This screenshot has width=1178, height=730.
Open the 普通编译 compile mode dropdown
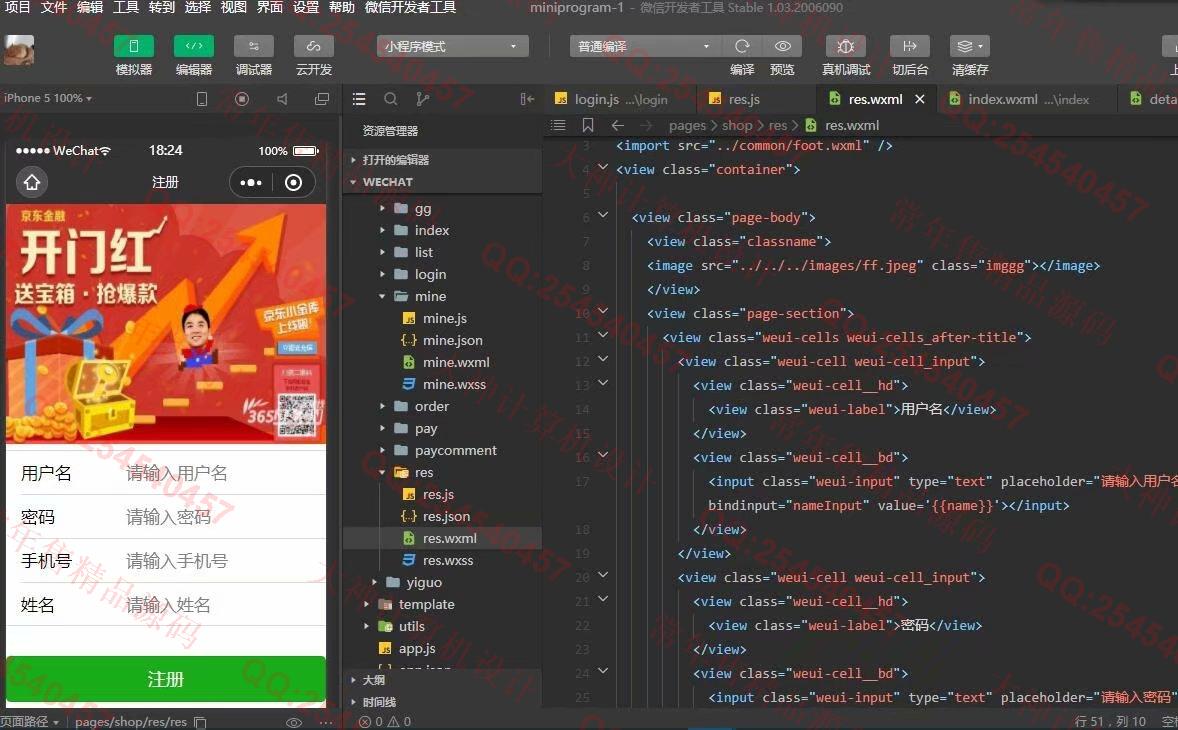pos(644,47)
